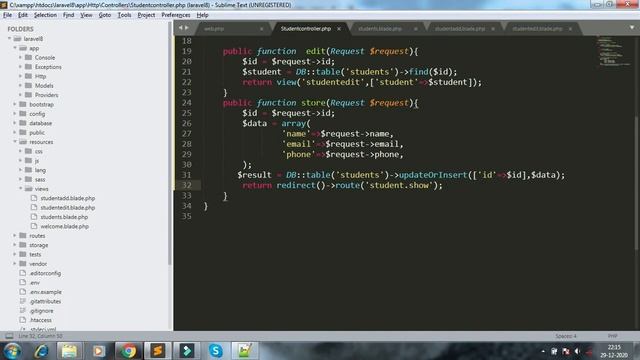Open the Goto menu
640x360 pixels.
tap(104, 15)
